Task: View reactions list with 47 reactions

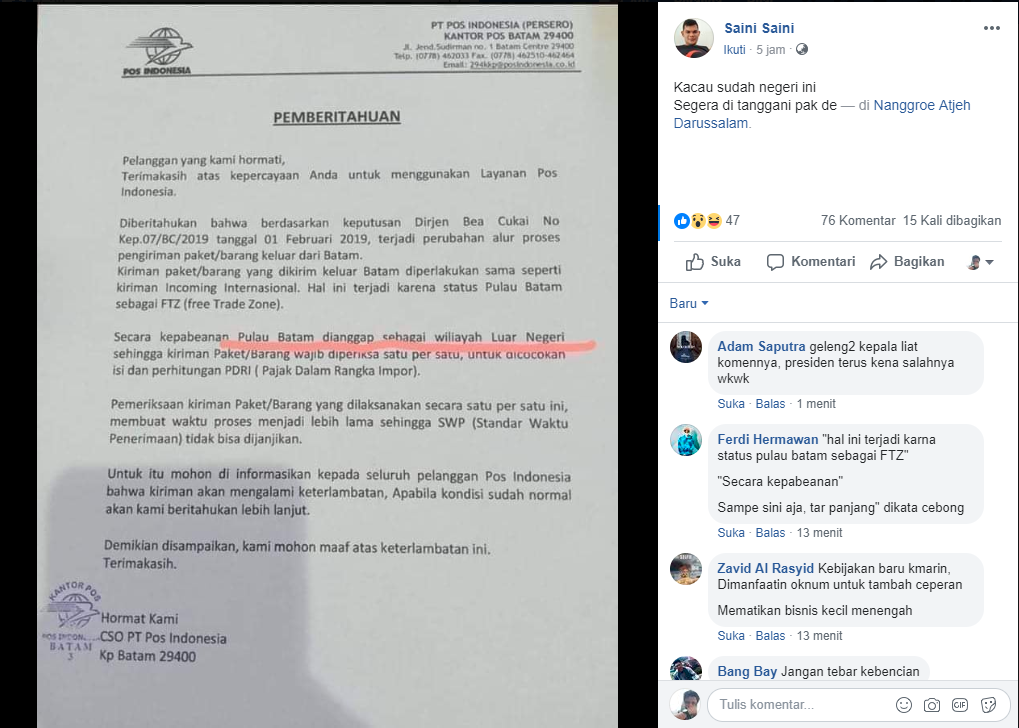Action: coord(707,221)
